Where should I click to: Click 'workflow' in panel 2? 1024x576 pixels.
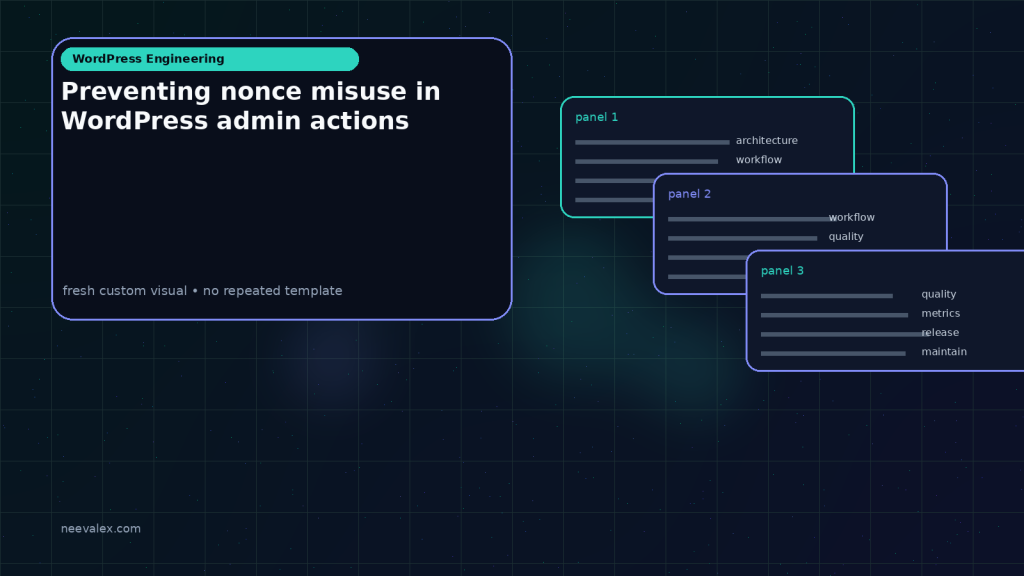pyautogui.click(x=852, y=217)
